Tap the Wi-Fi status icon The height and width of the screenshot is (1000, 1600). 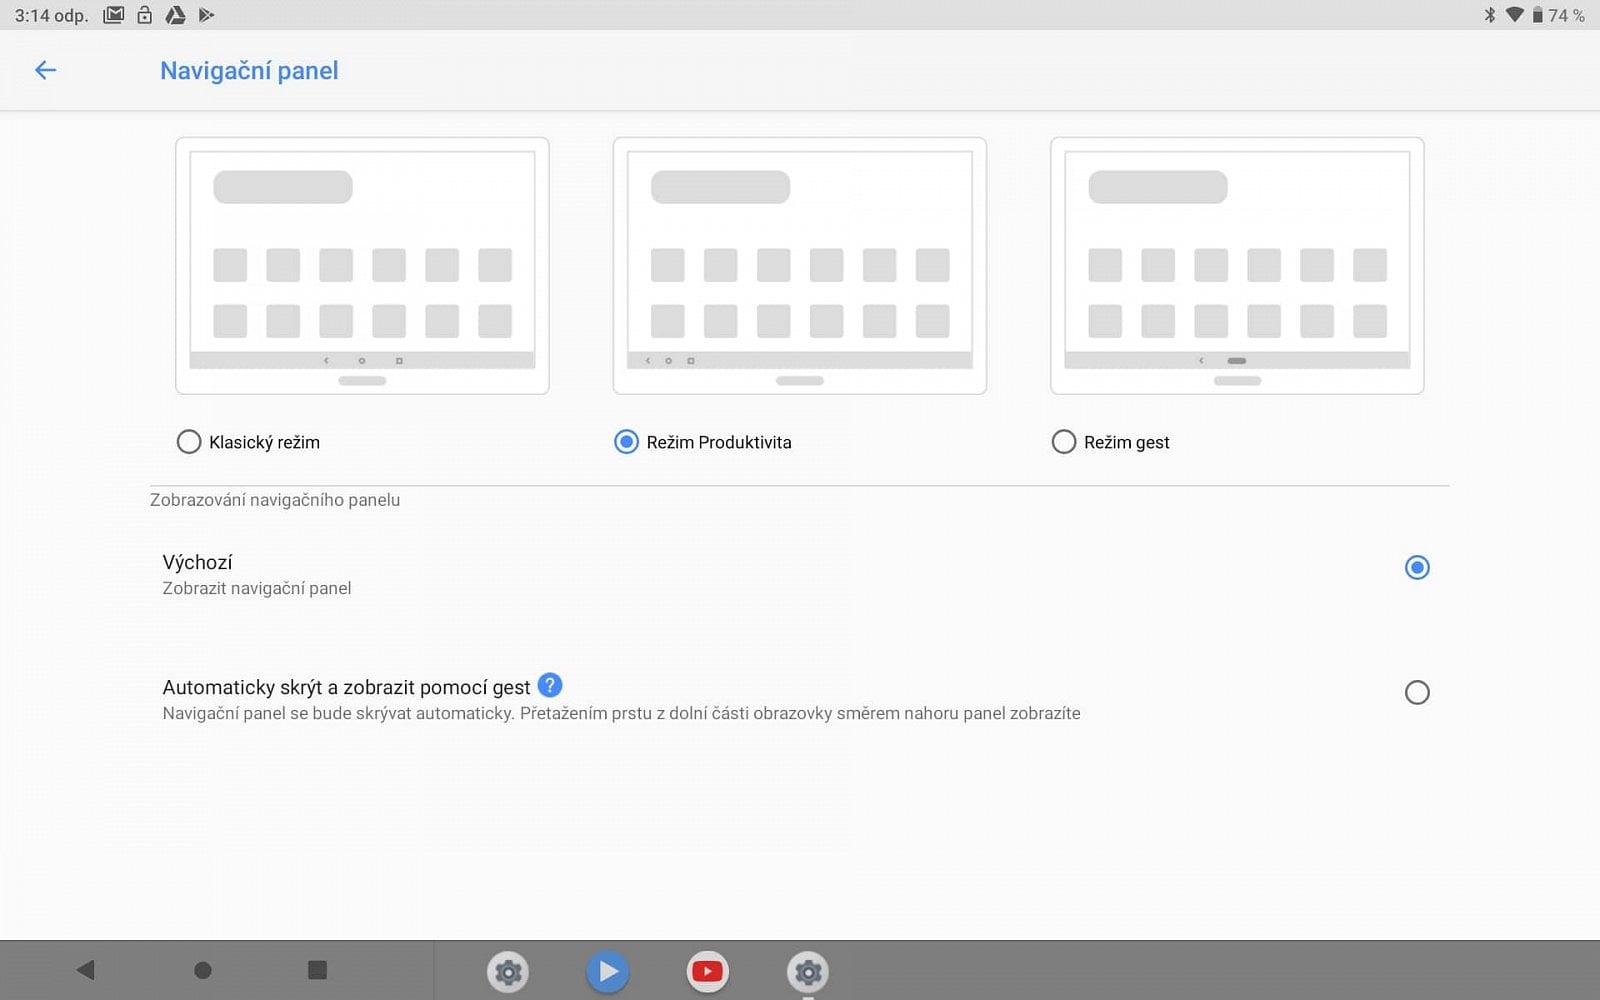(1515, 15)
